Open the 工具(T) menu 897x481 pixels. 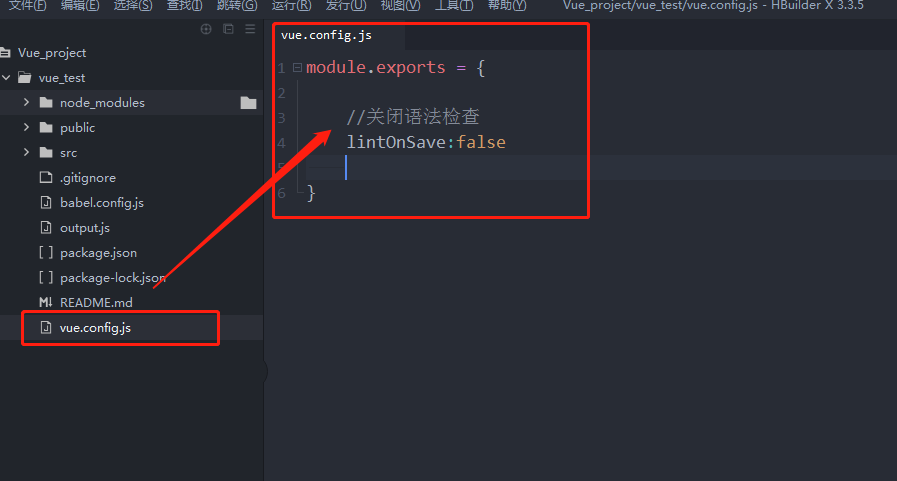point(454,6)
